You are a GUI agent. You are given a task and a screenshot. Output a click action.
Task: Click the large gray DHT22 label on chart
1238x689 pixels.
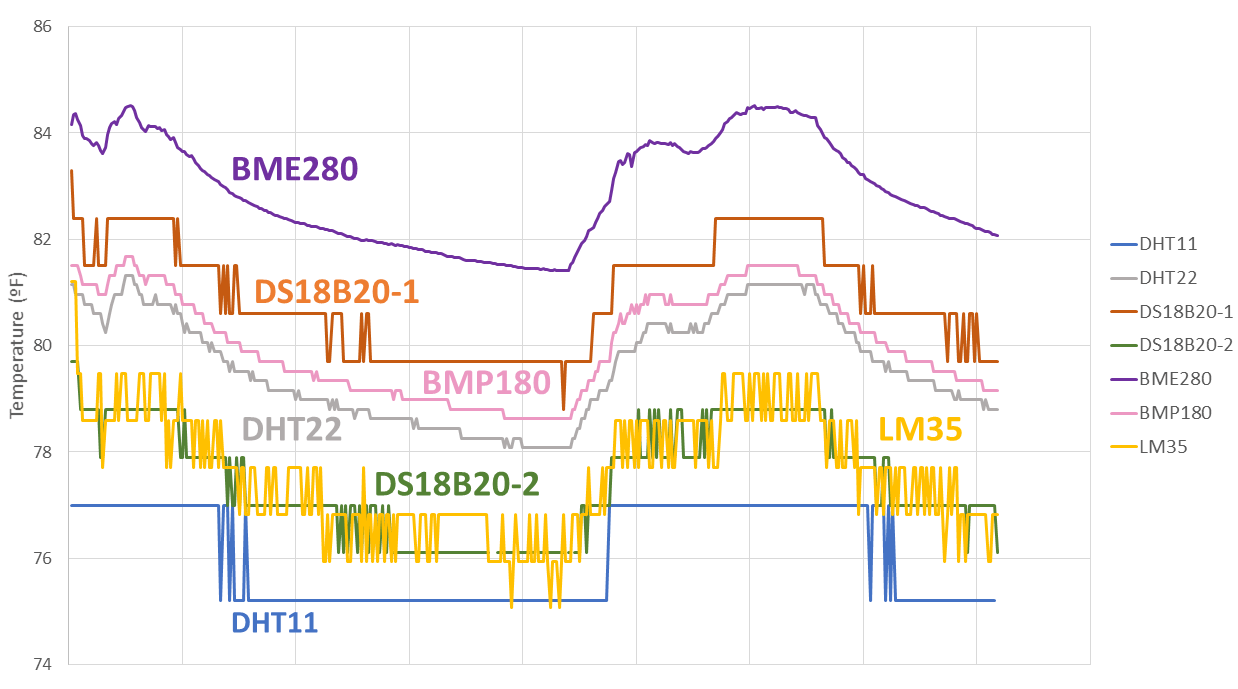point(292,429)
